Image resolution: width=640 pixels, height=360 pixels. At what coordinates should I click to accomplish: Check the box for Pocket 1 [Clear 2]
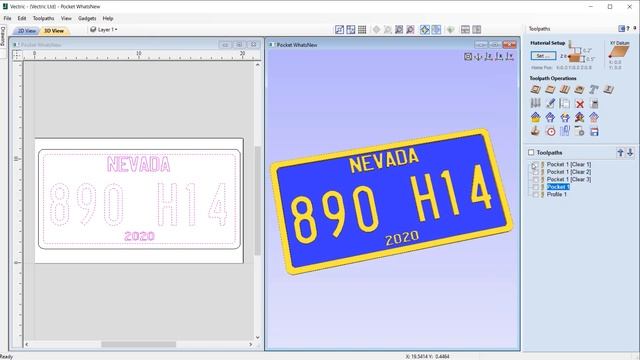coord(536,172)
